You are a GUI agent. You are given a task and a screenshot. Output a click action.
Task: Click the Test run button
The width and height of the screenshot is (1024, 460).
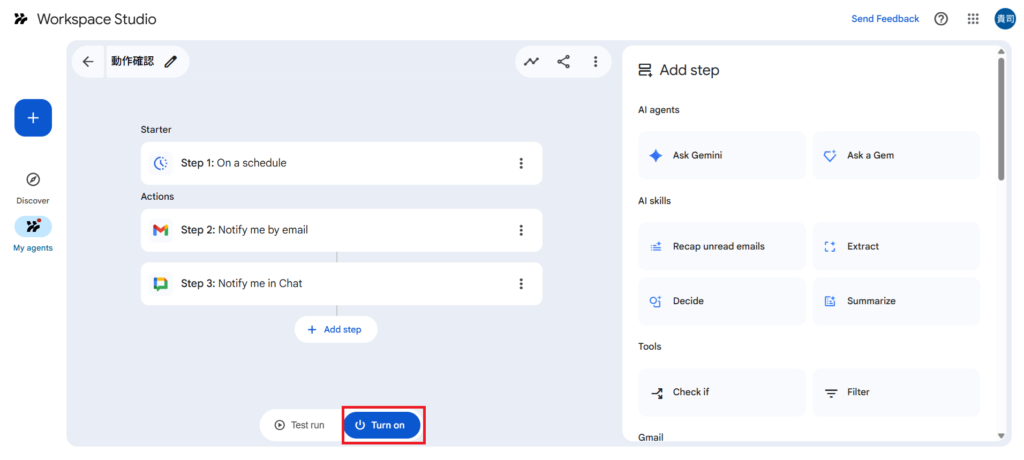(x=299, y=425)
